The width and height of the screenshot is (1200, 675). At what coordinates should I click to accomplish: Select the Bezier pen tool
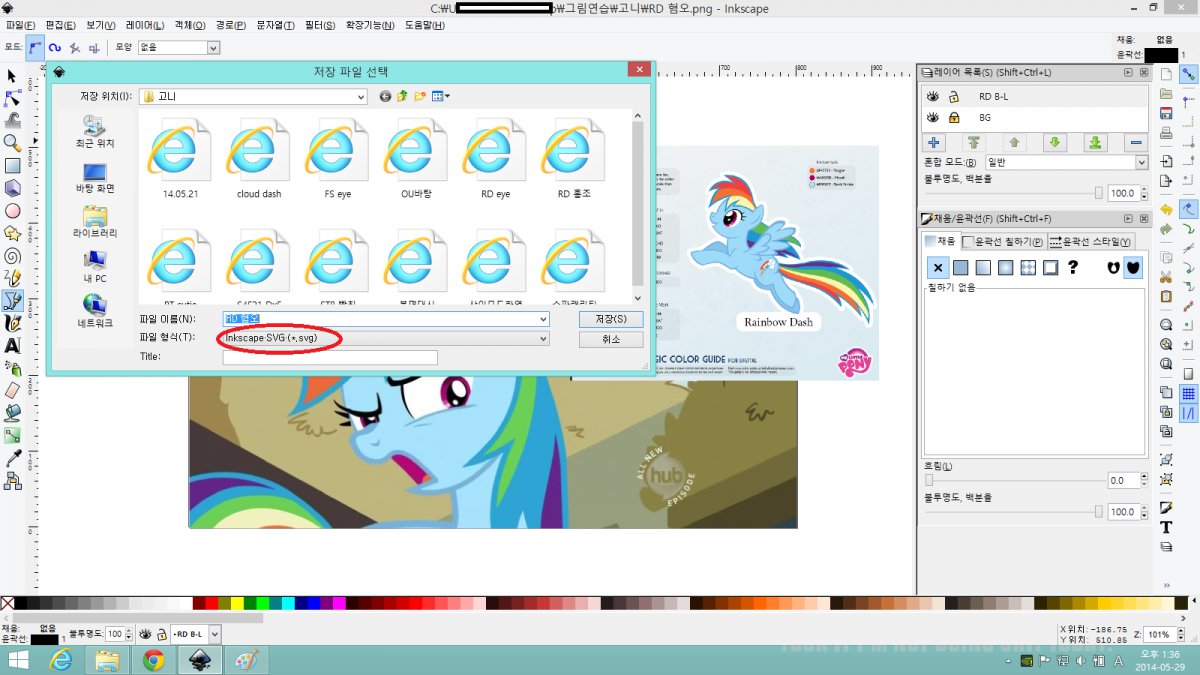coord(13,300)
